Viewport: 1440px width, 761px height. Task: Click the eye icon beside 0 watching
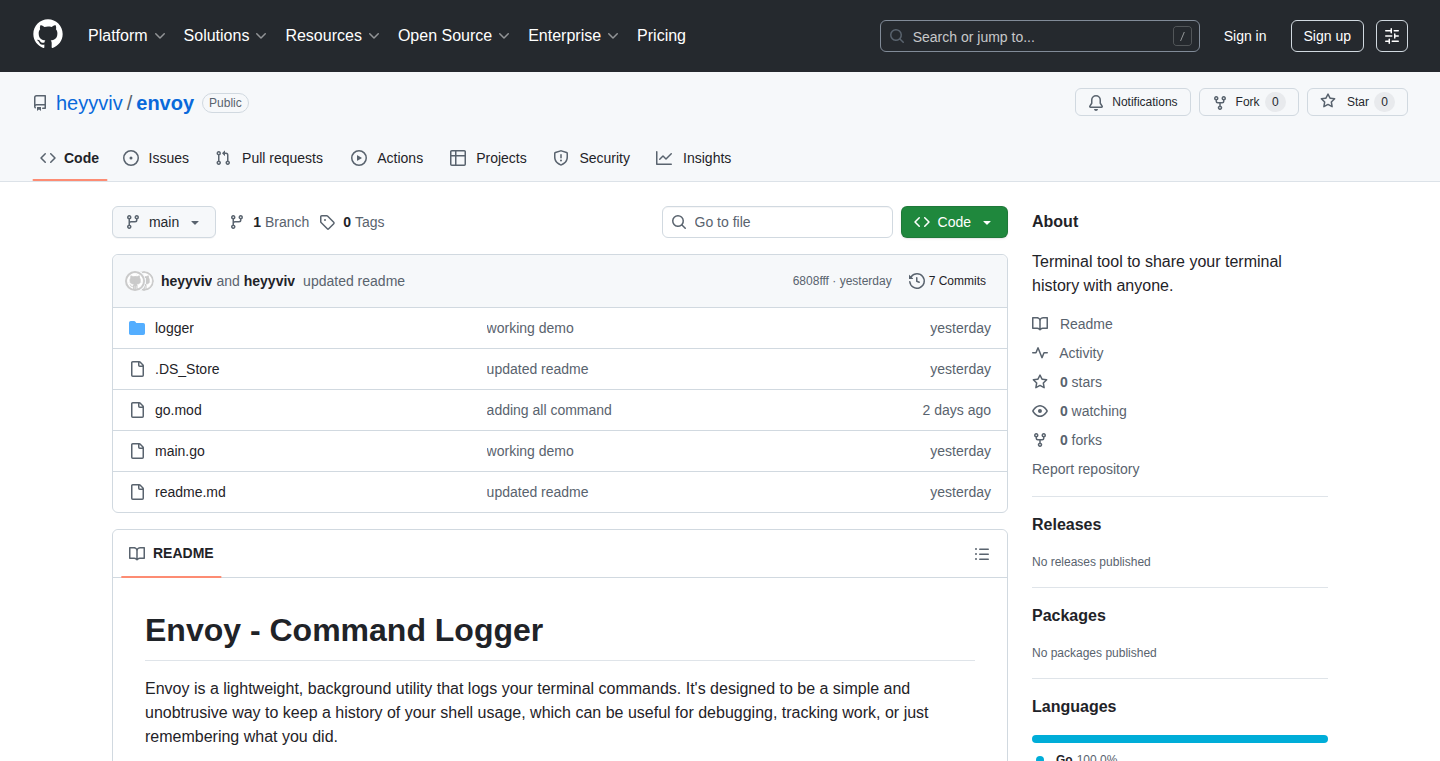[1040, 411]
